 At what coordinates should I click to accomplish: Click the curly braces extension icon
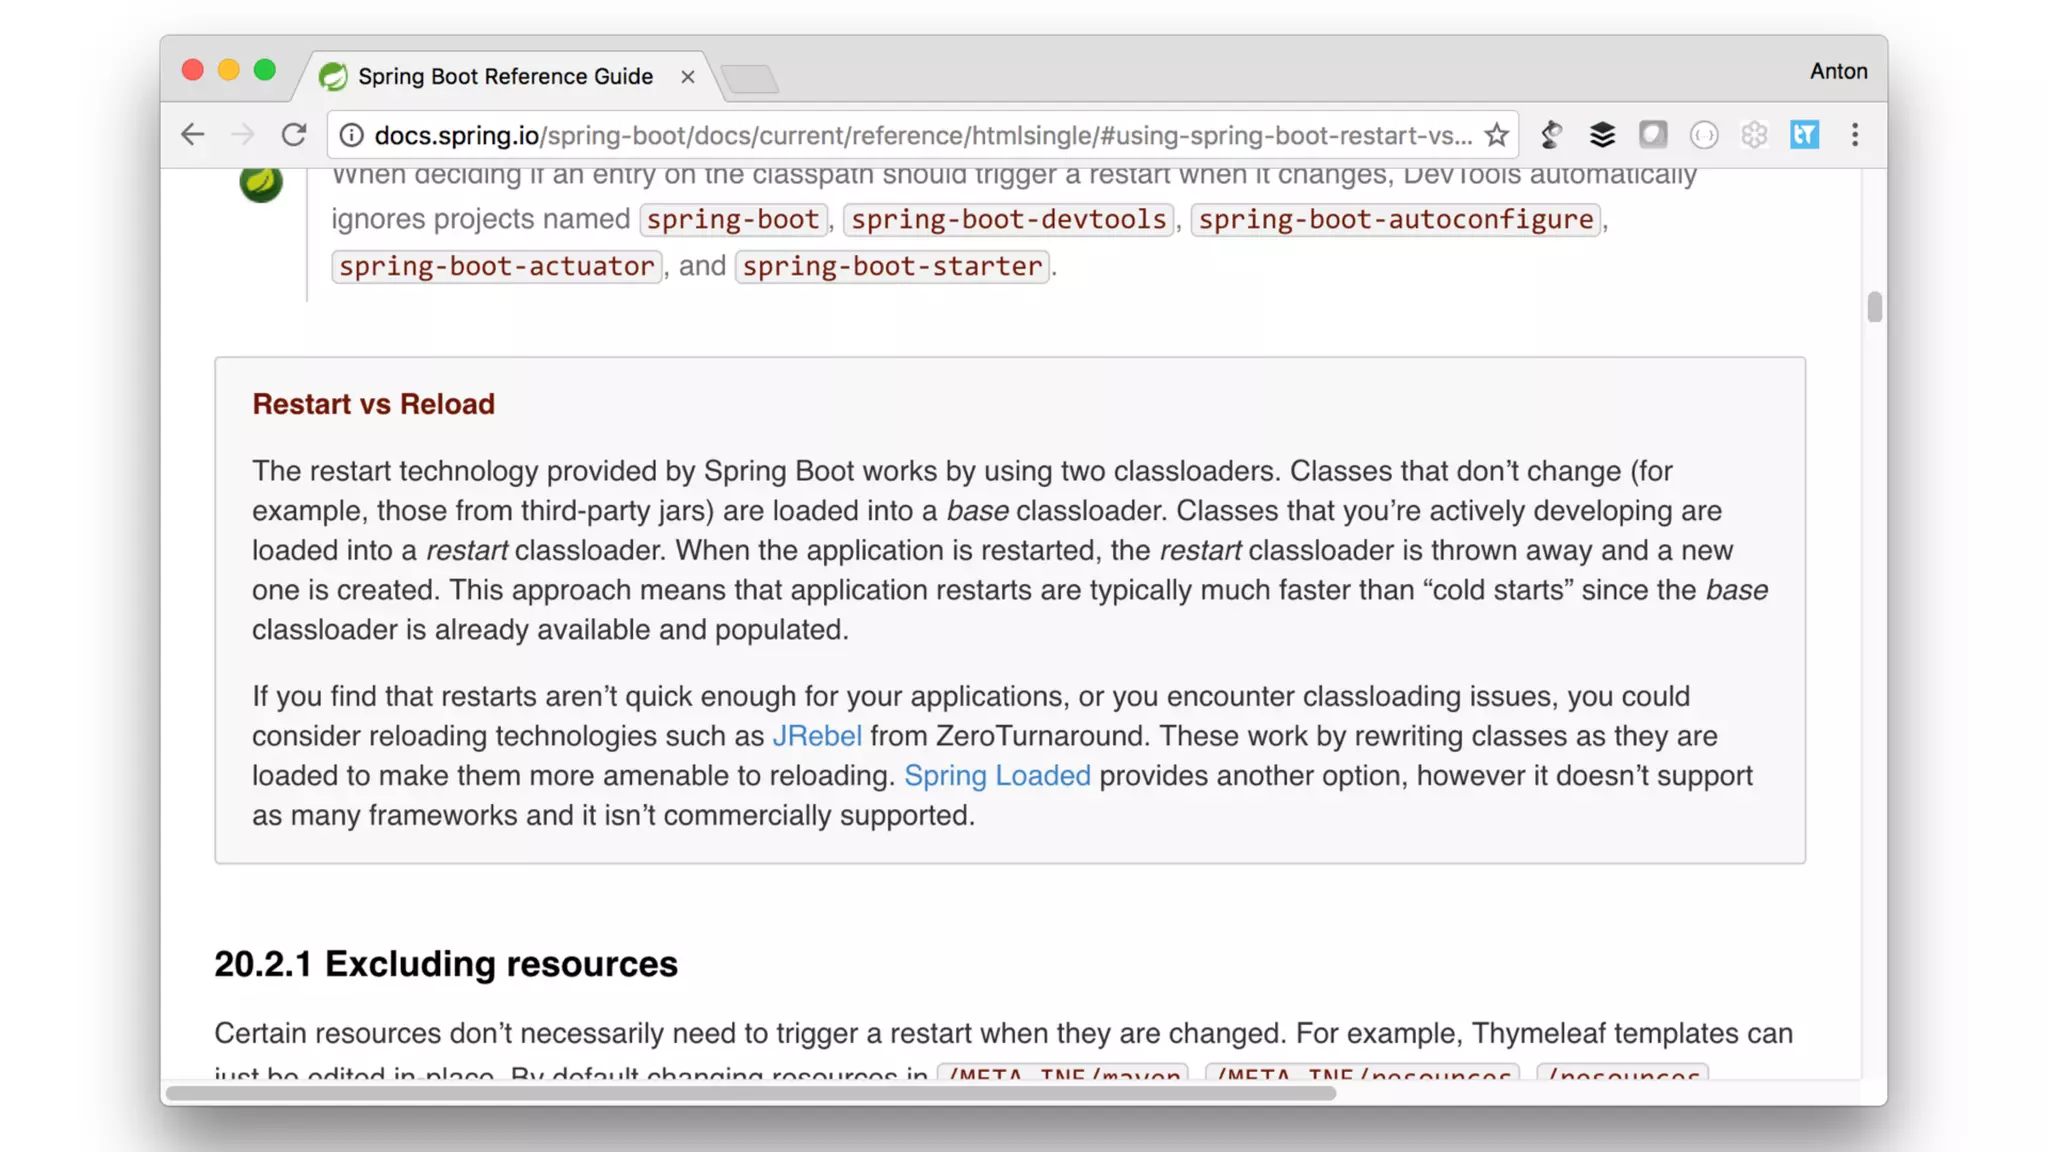coord(1704,135)
